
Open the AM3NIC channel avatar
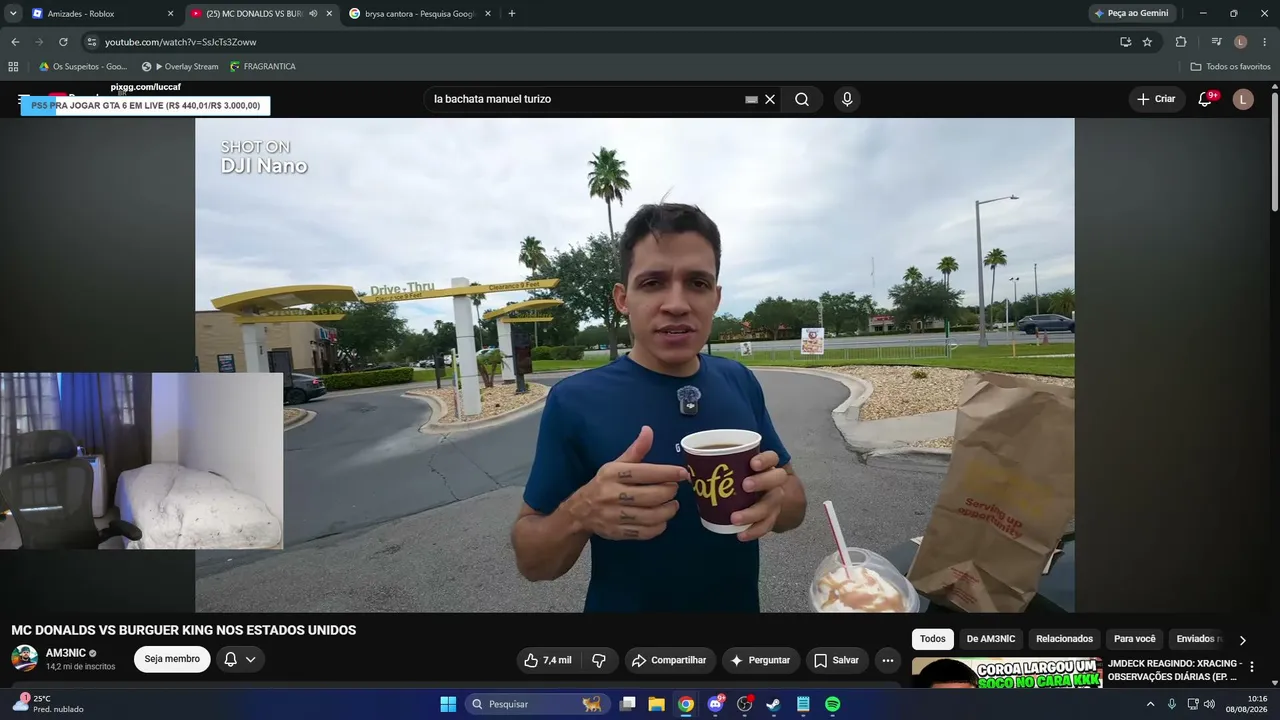coord(25,659)
